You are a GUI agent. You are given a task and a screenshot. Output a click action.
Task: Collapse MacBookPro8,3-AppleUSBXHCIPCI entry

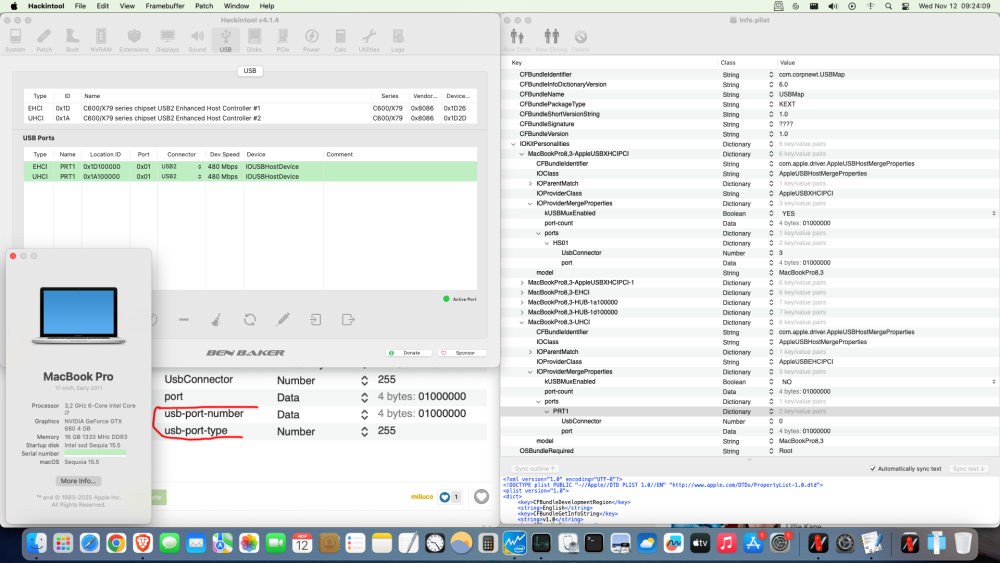(x=522, y=154)
